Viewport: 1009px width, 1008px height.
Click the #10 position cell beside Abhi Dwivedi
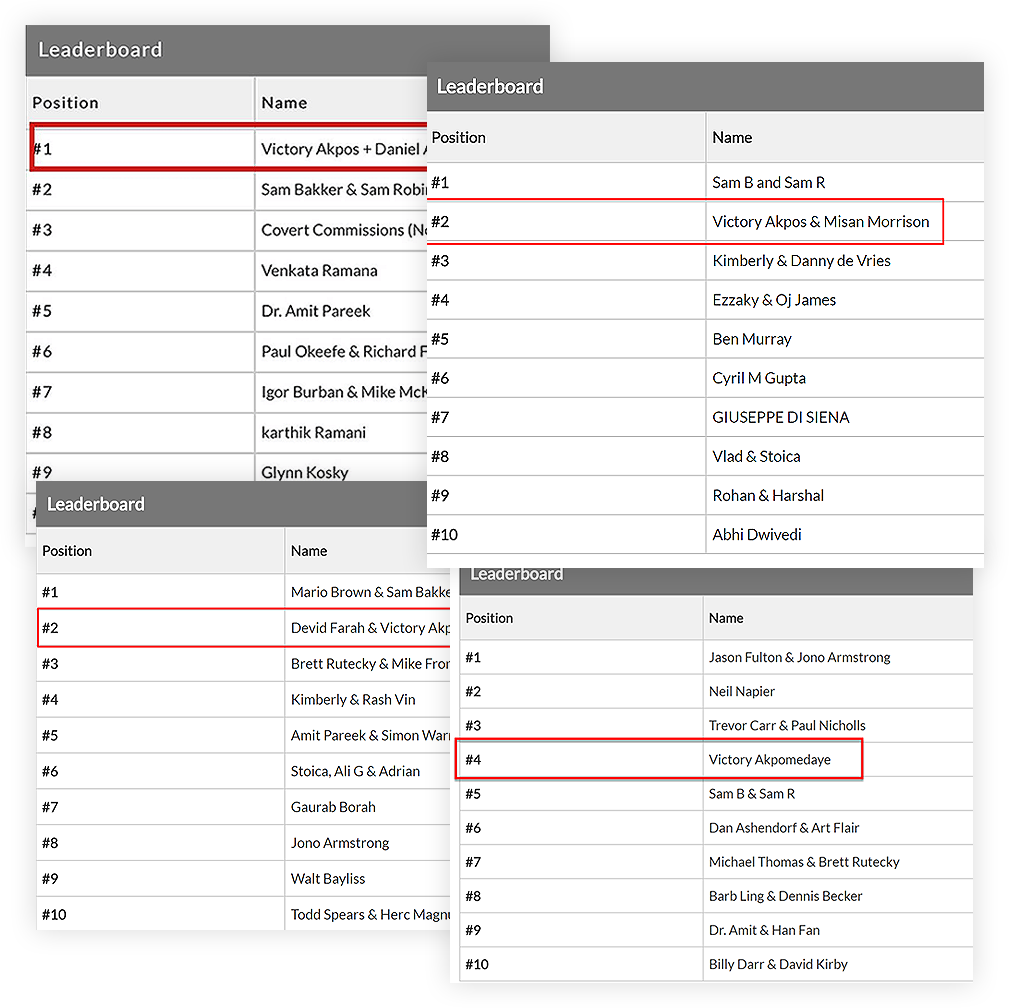pyautogui.click(x=566, y=534)
